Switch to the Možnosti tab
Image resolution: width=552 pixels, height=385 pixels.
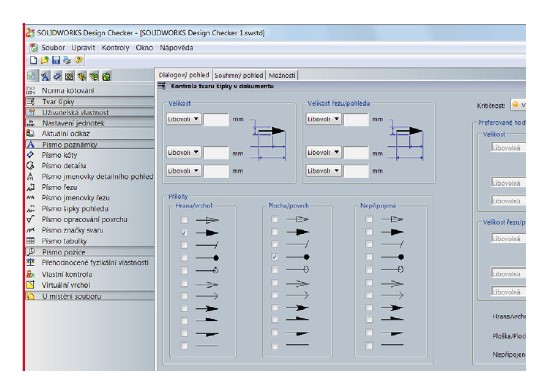282,75
